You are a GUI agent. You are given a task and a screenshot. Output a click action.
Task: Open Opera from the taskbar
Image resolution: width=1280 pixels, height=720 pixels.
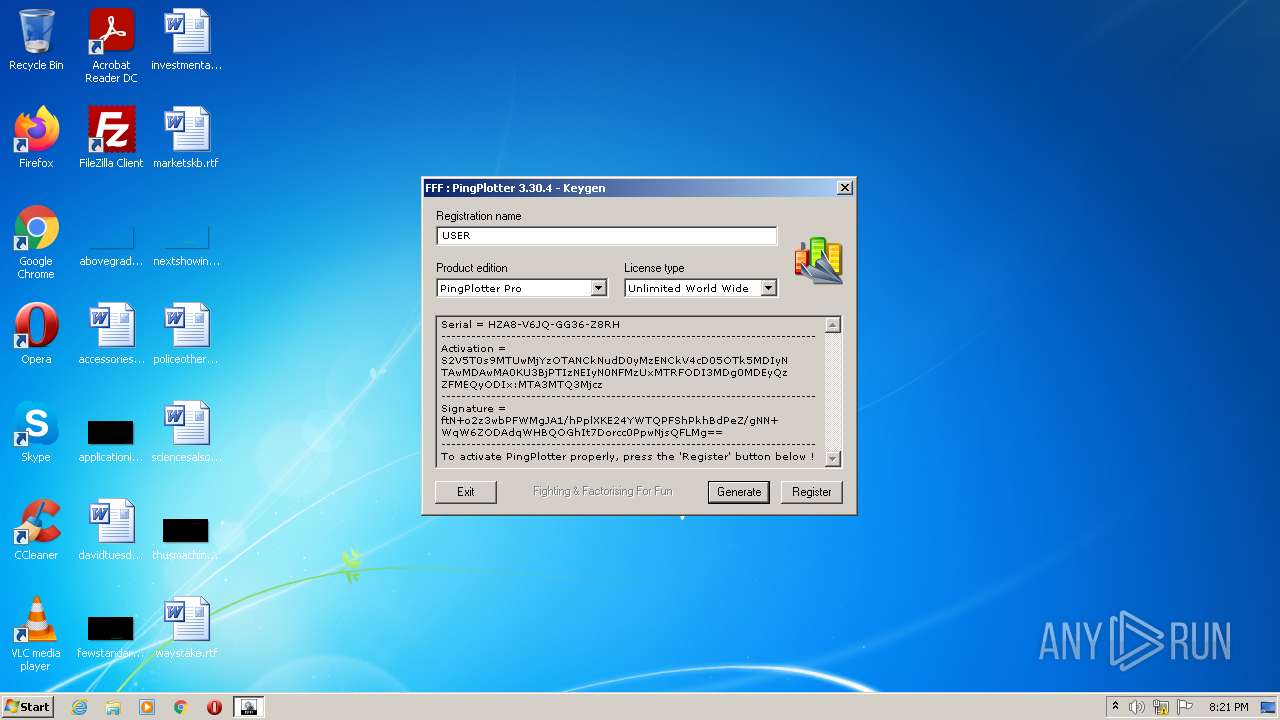(x=214, y=707)
